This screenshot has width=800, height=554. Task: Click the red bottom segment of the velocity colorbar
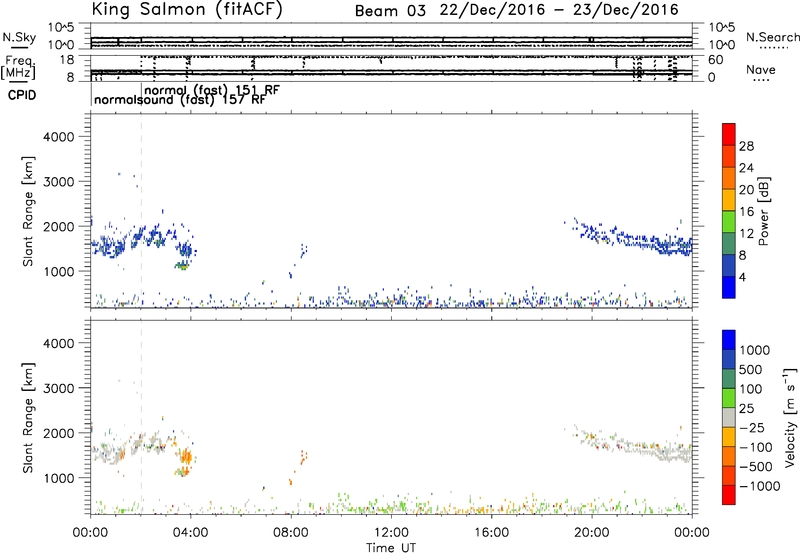click(x=729, y=495)
